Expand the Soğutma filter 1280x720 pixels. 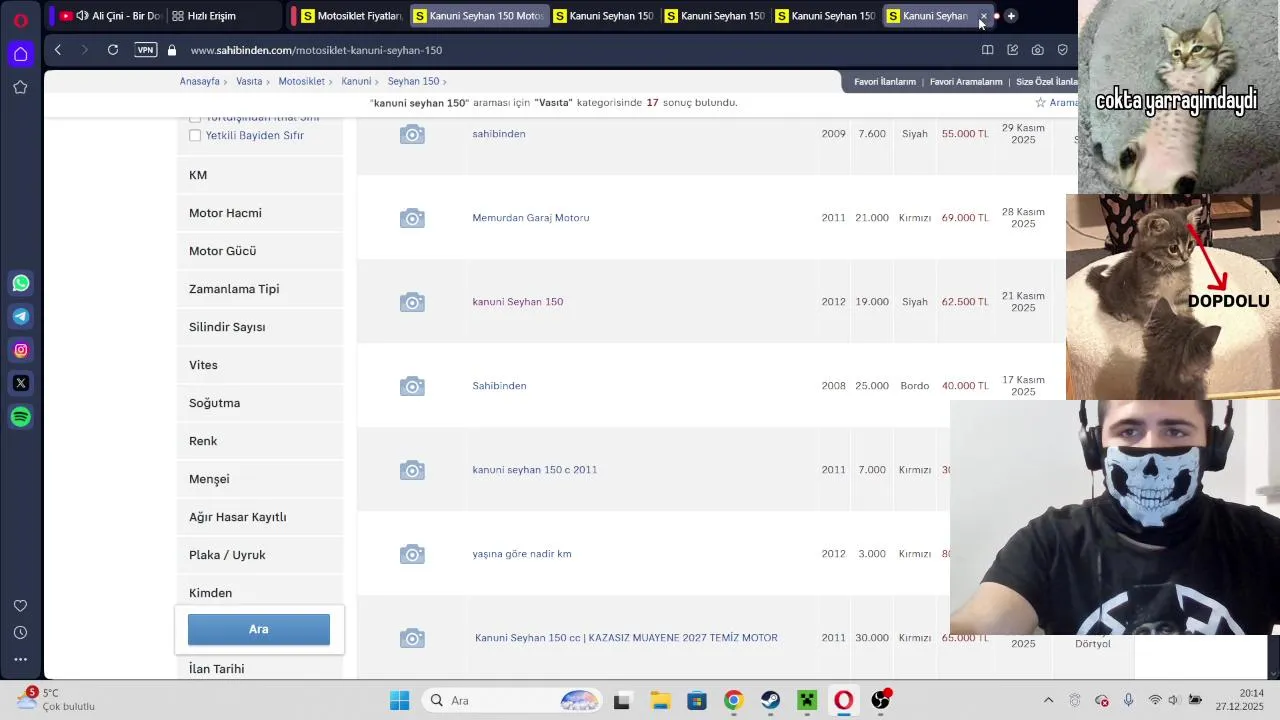260,403
